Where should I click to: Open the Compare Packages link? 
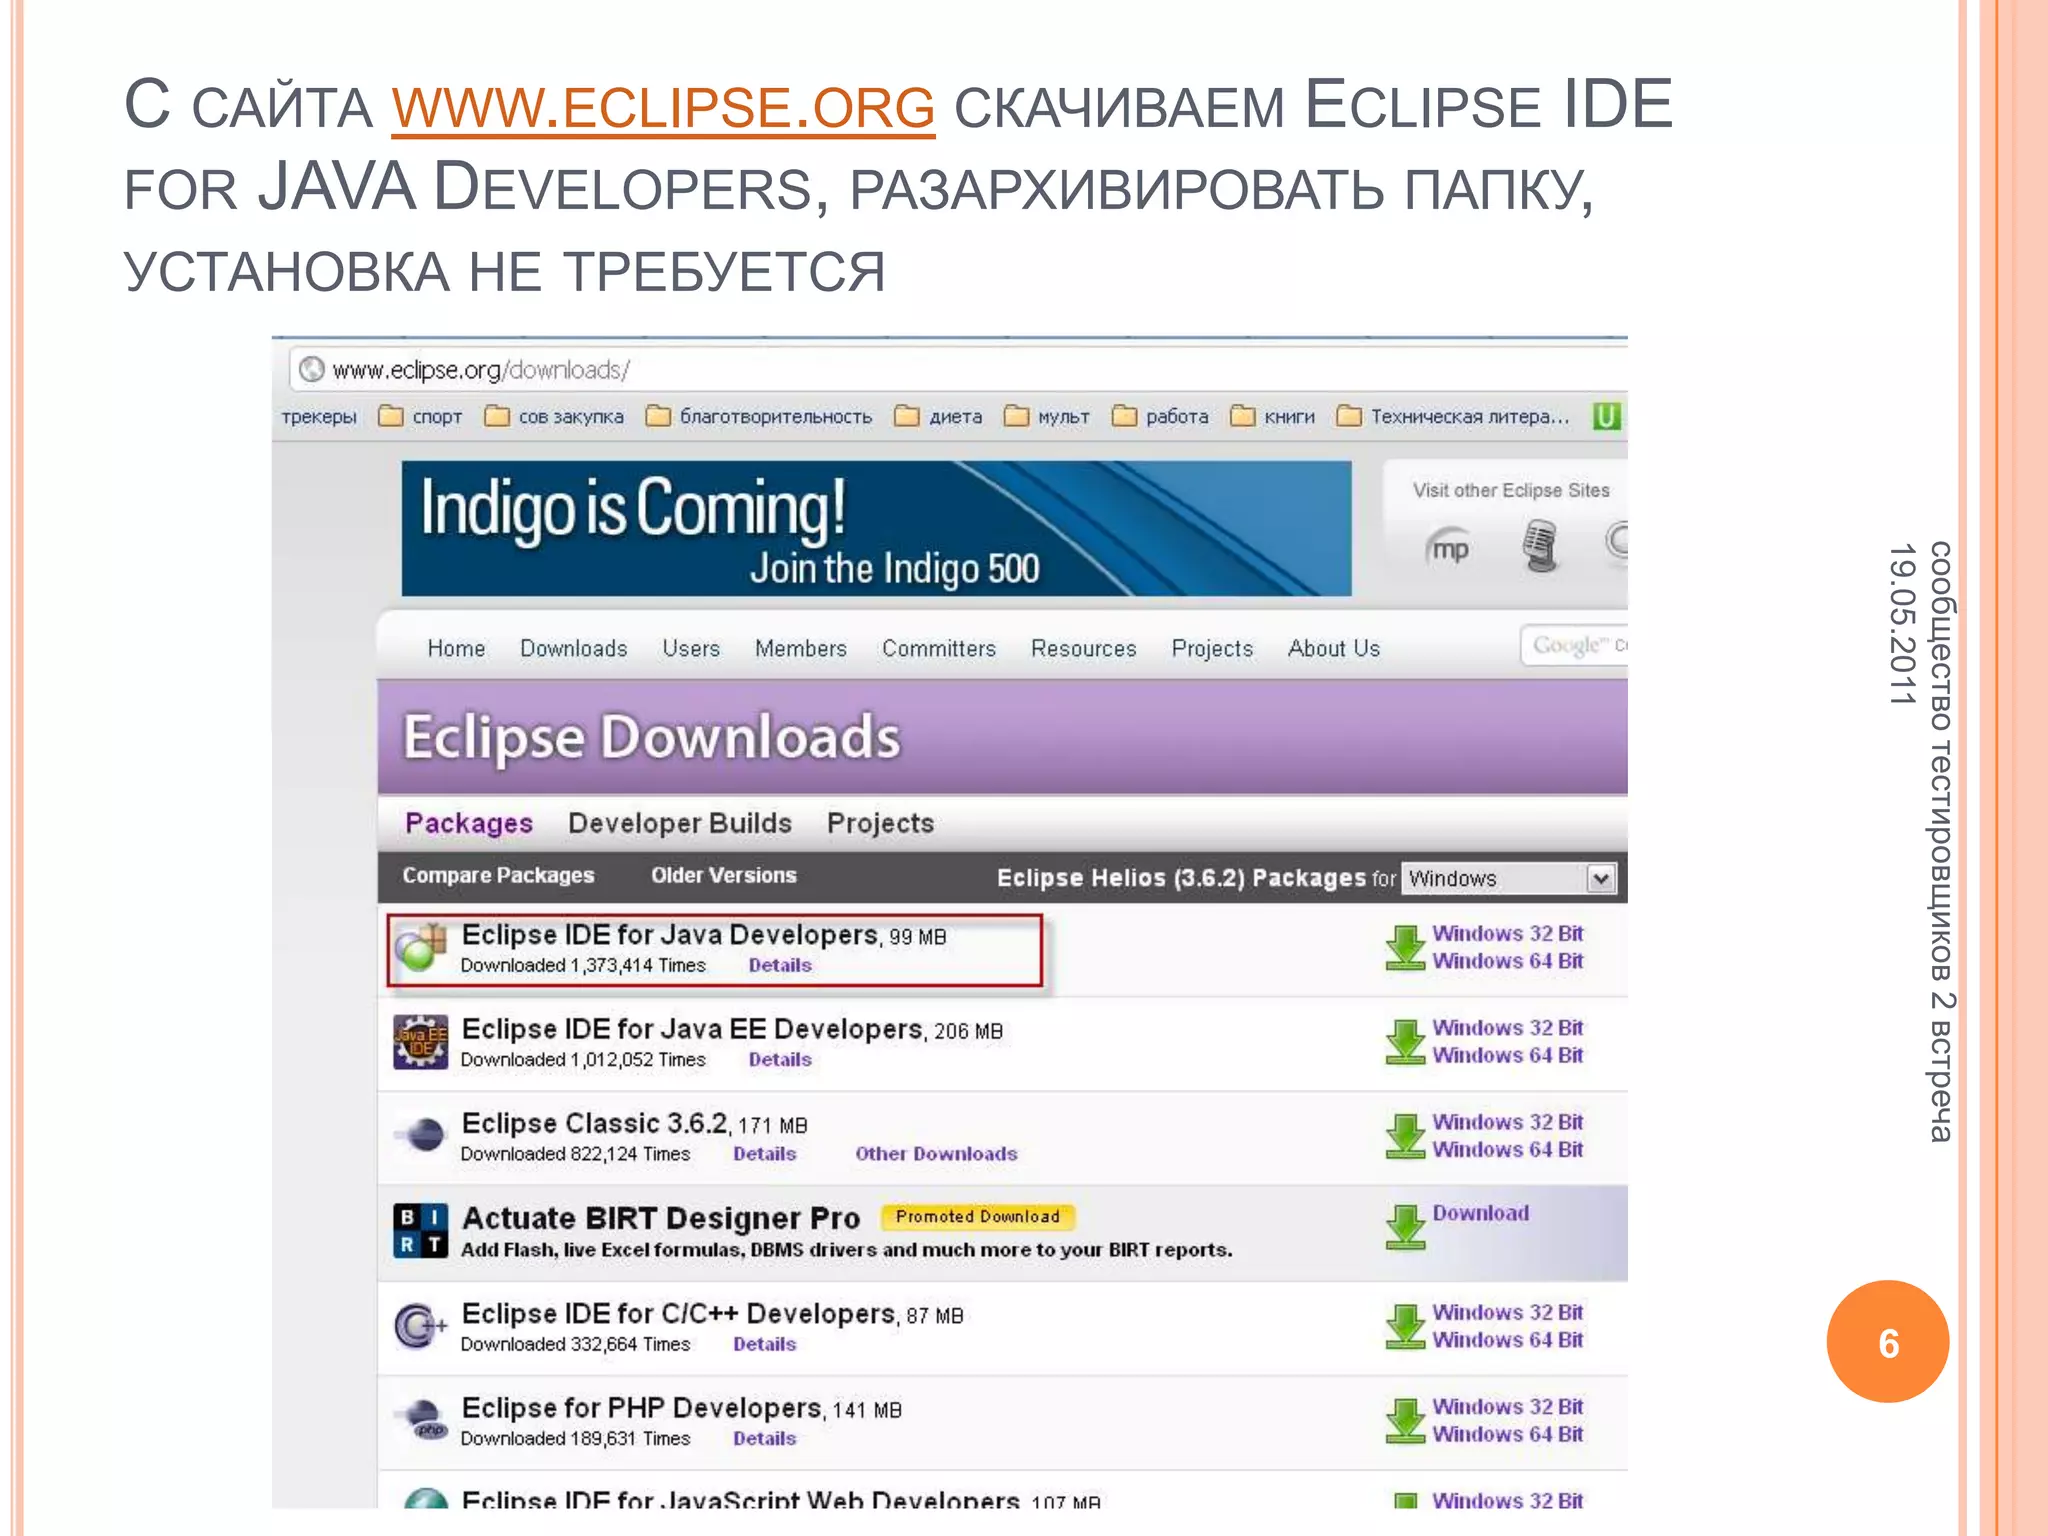click(498, 875)
